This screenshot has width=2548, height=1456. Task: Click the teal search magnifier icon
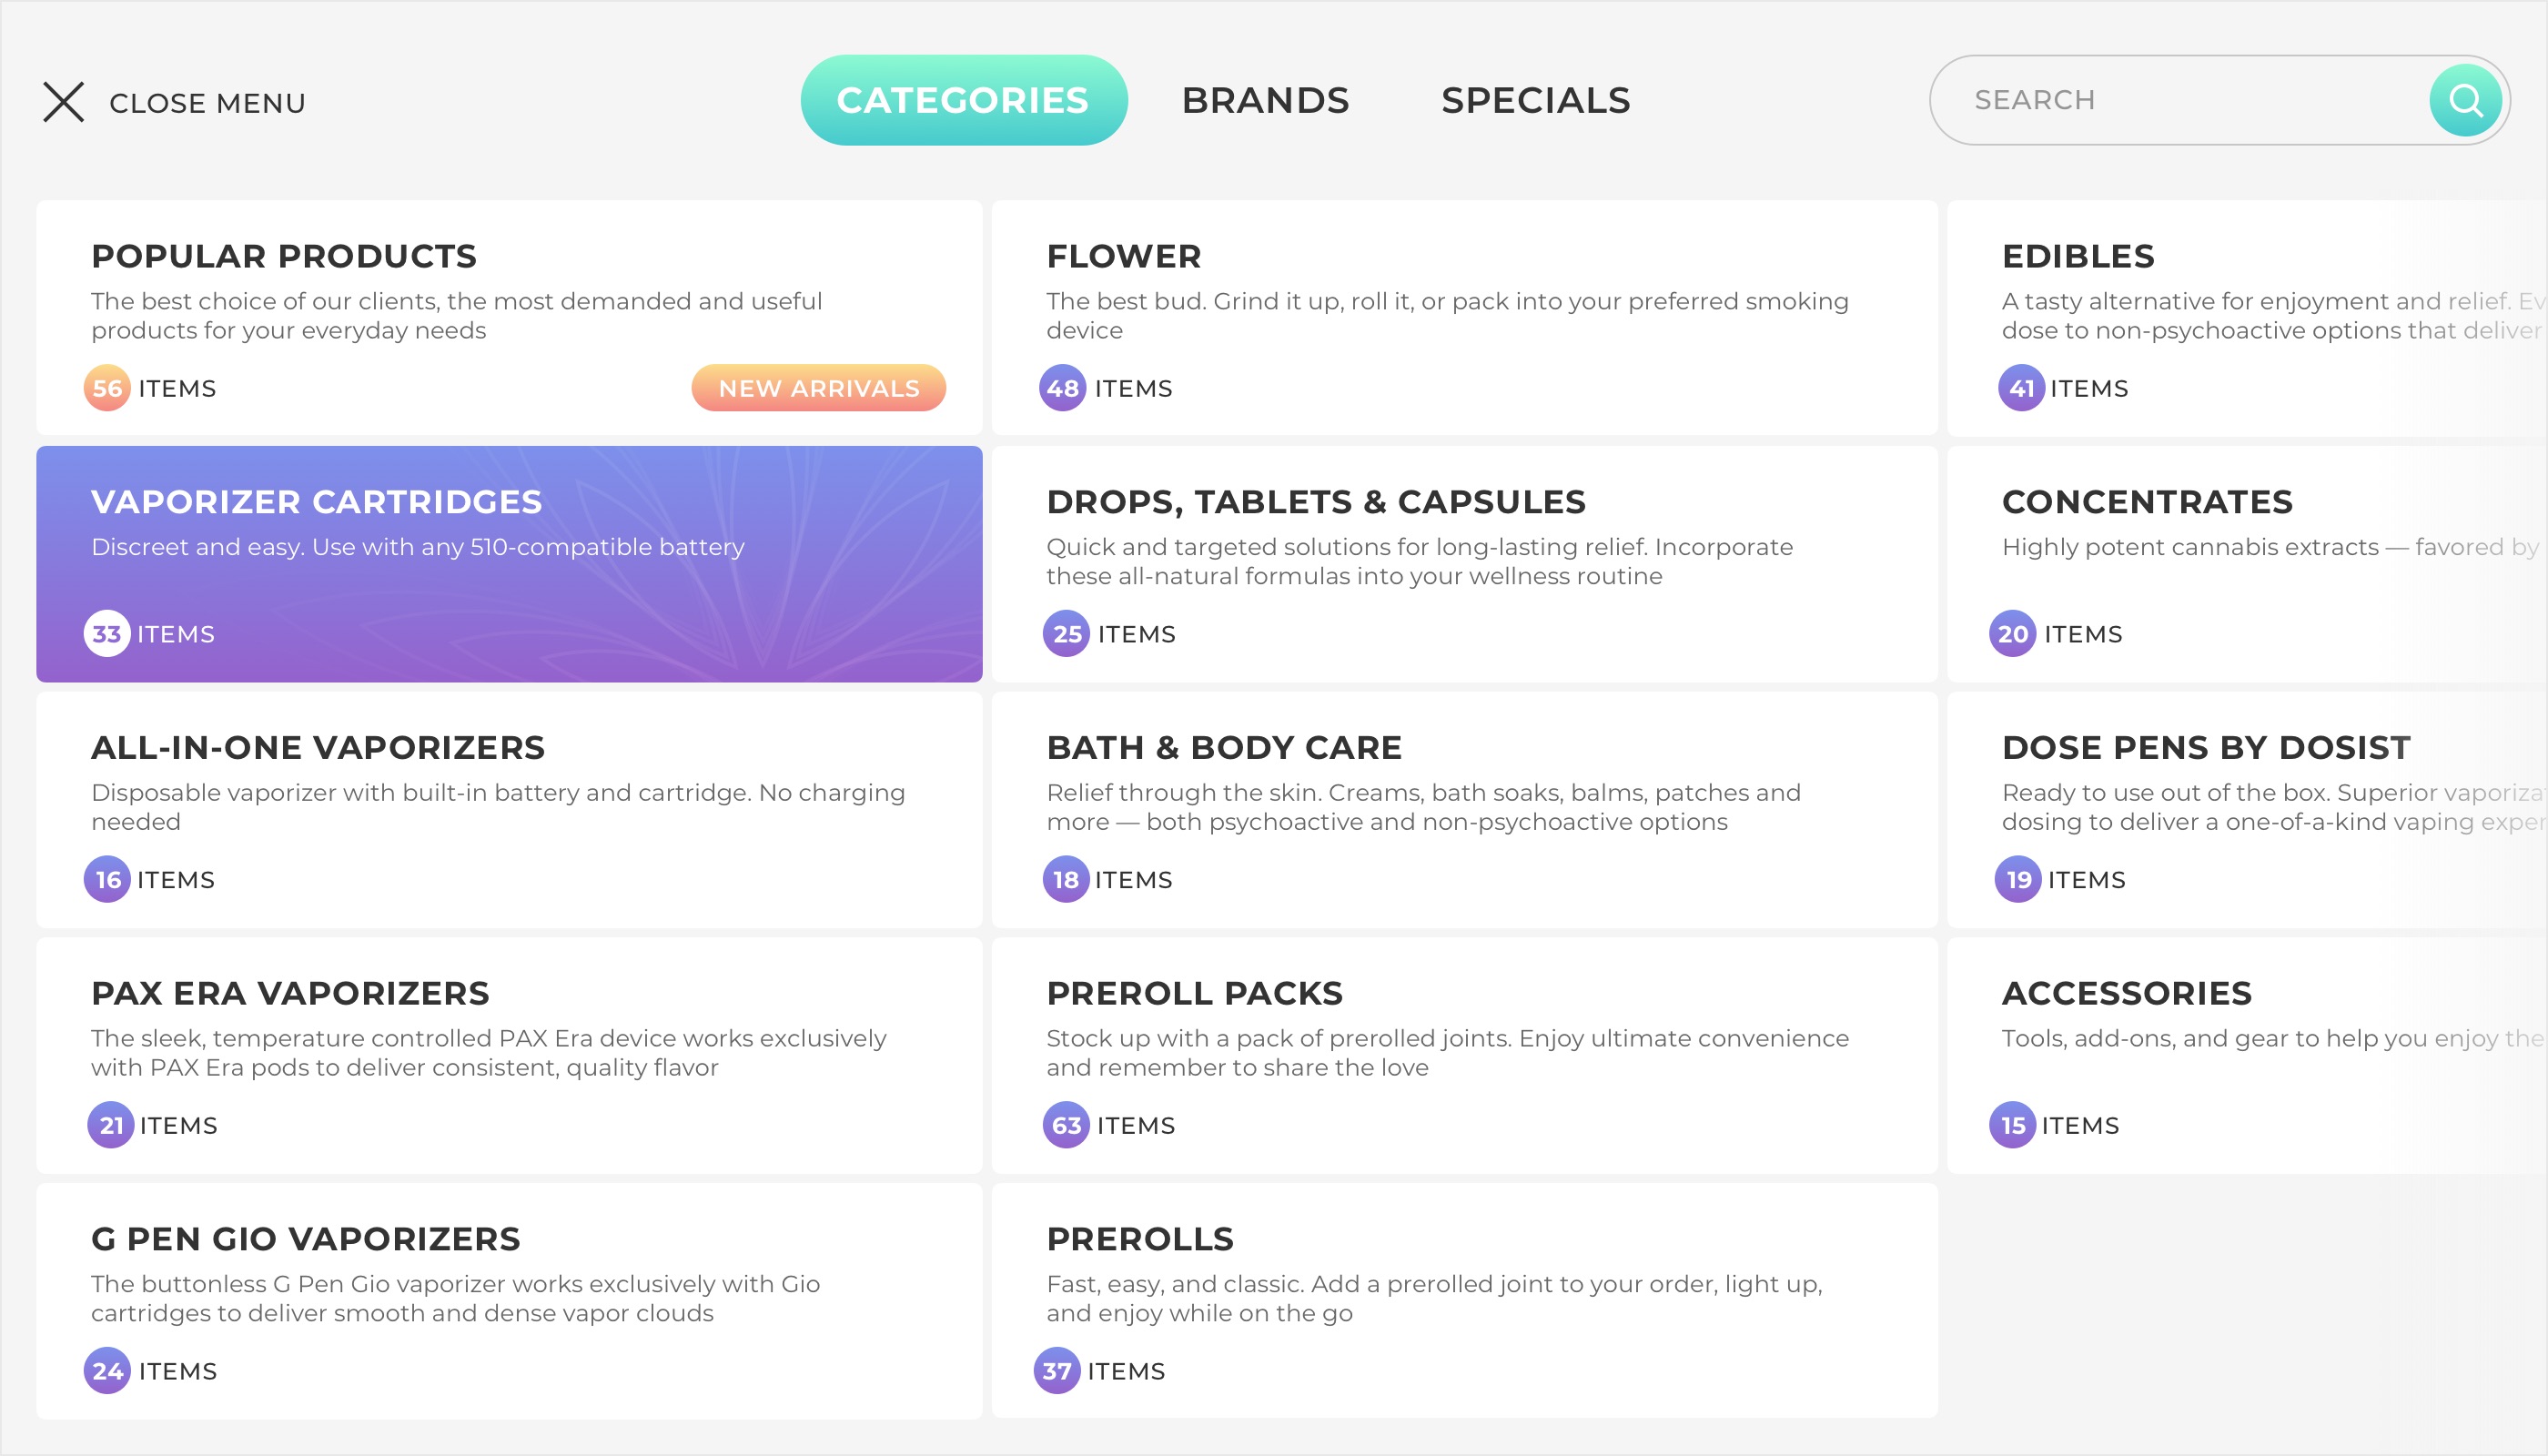click(2465, 100)
